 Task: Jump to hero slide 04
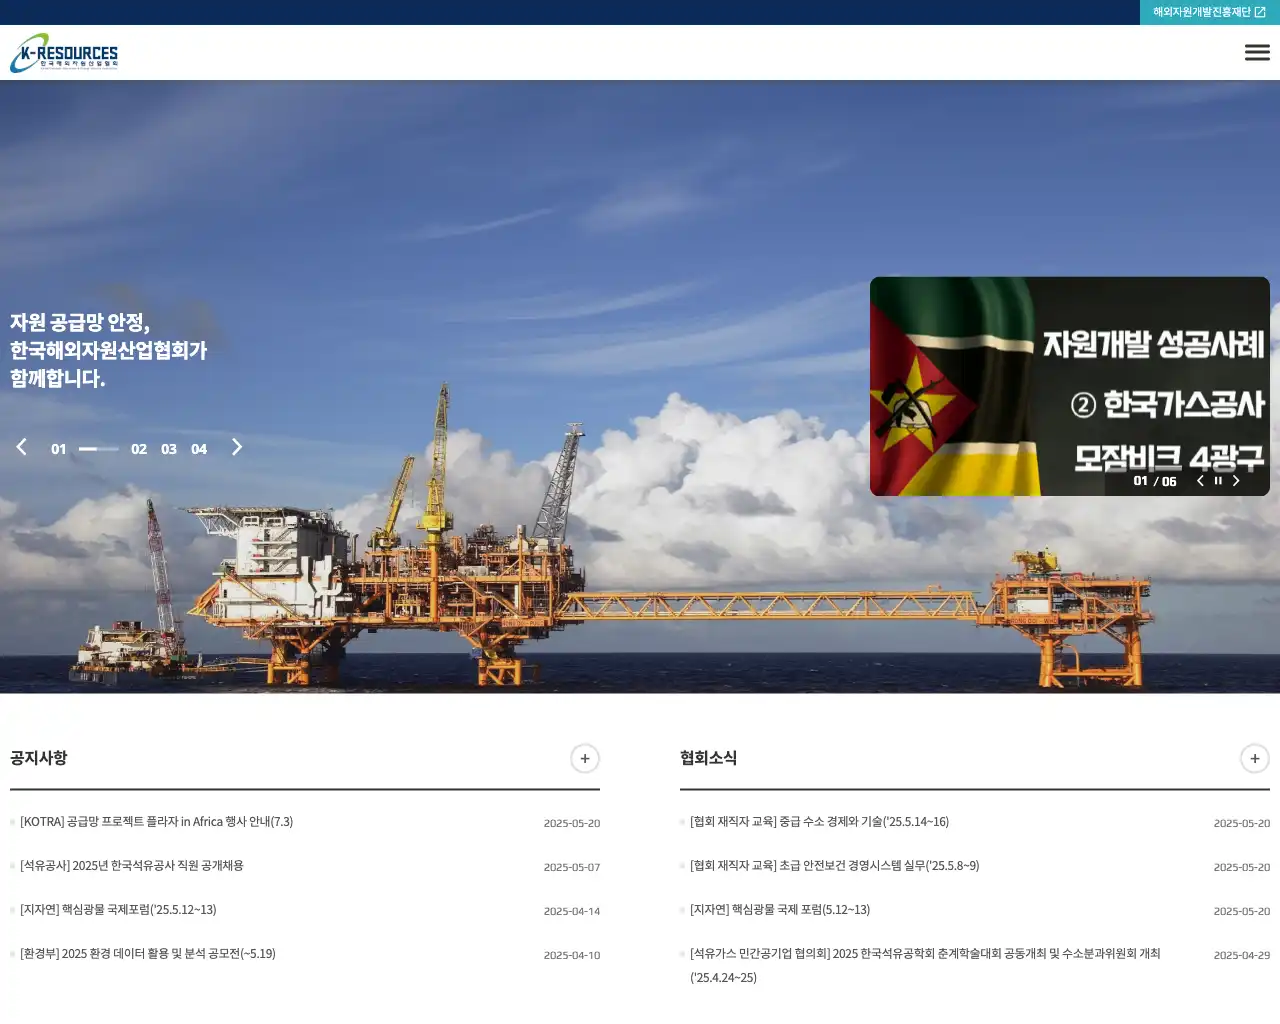click(199, 449)
